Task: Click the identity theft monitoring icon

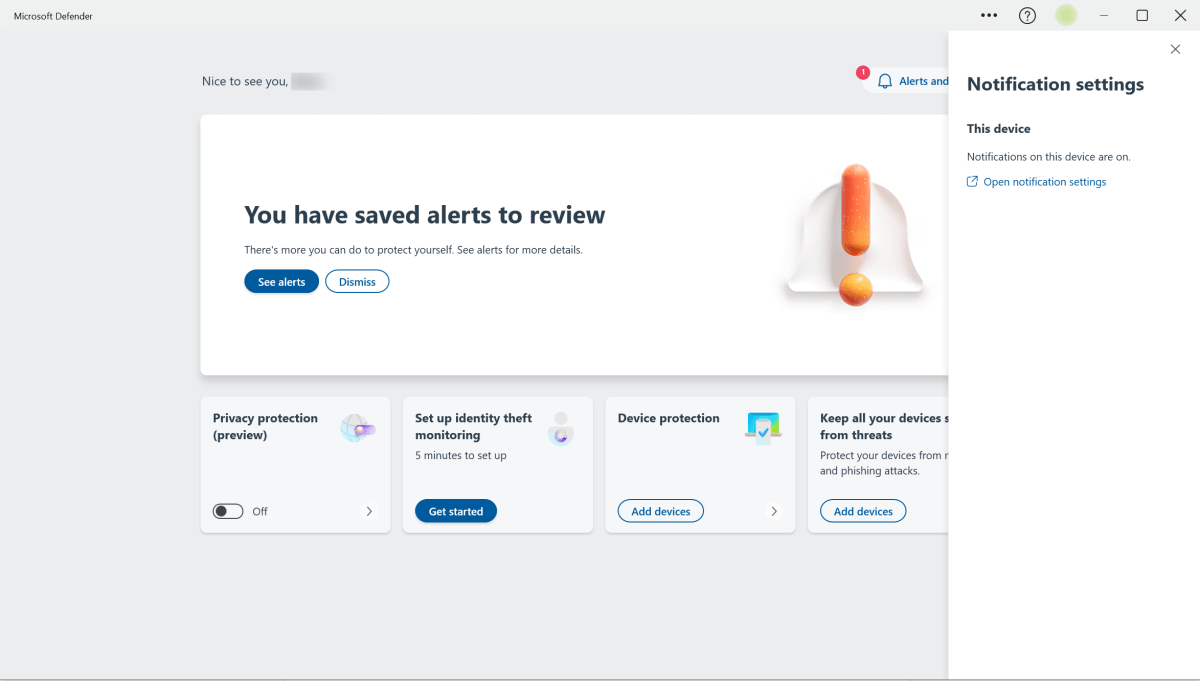Action: [x=561, y=429]
